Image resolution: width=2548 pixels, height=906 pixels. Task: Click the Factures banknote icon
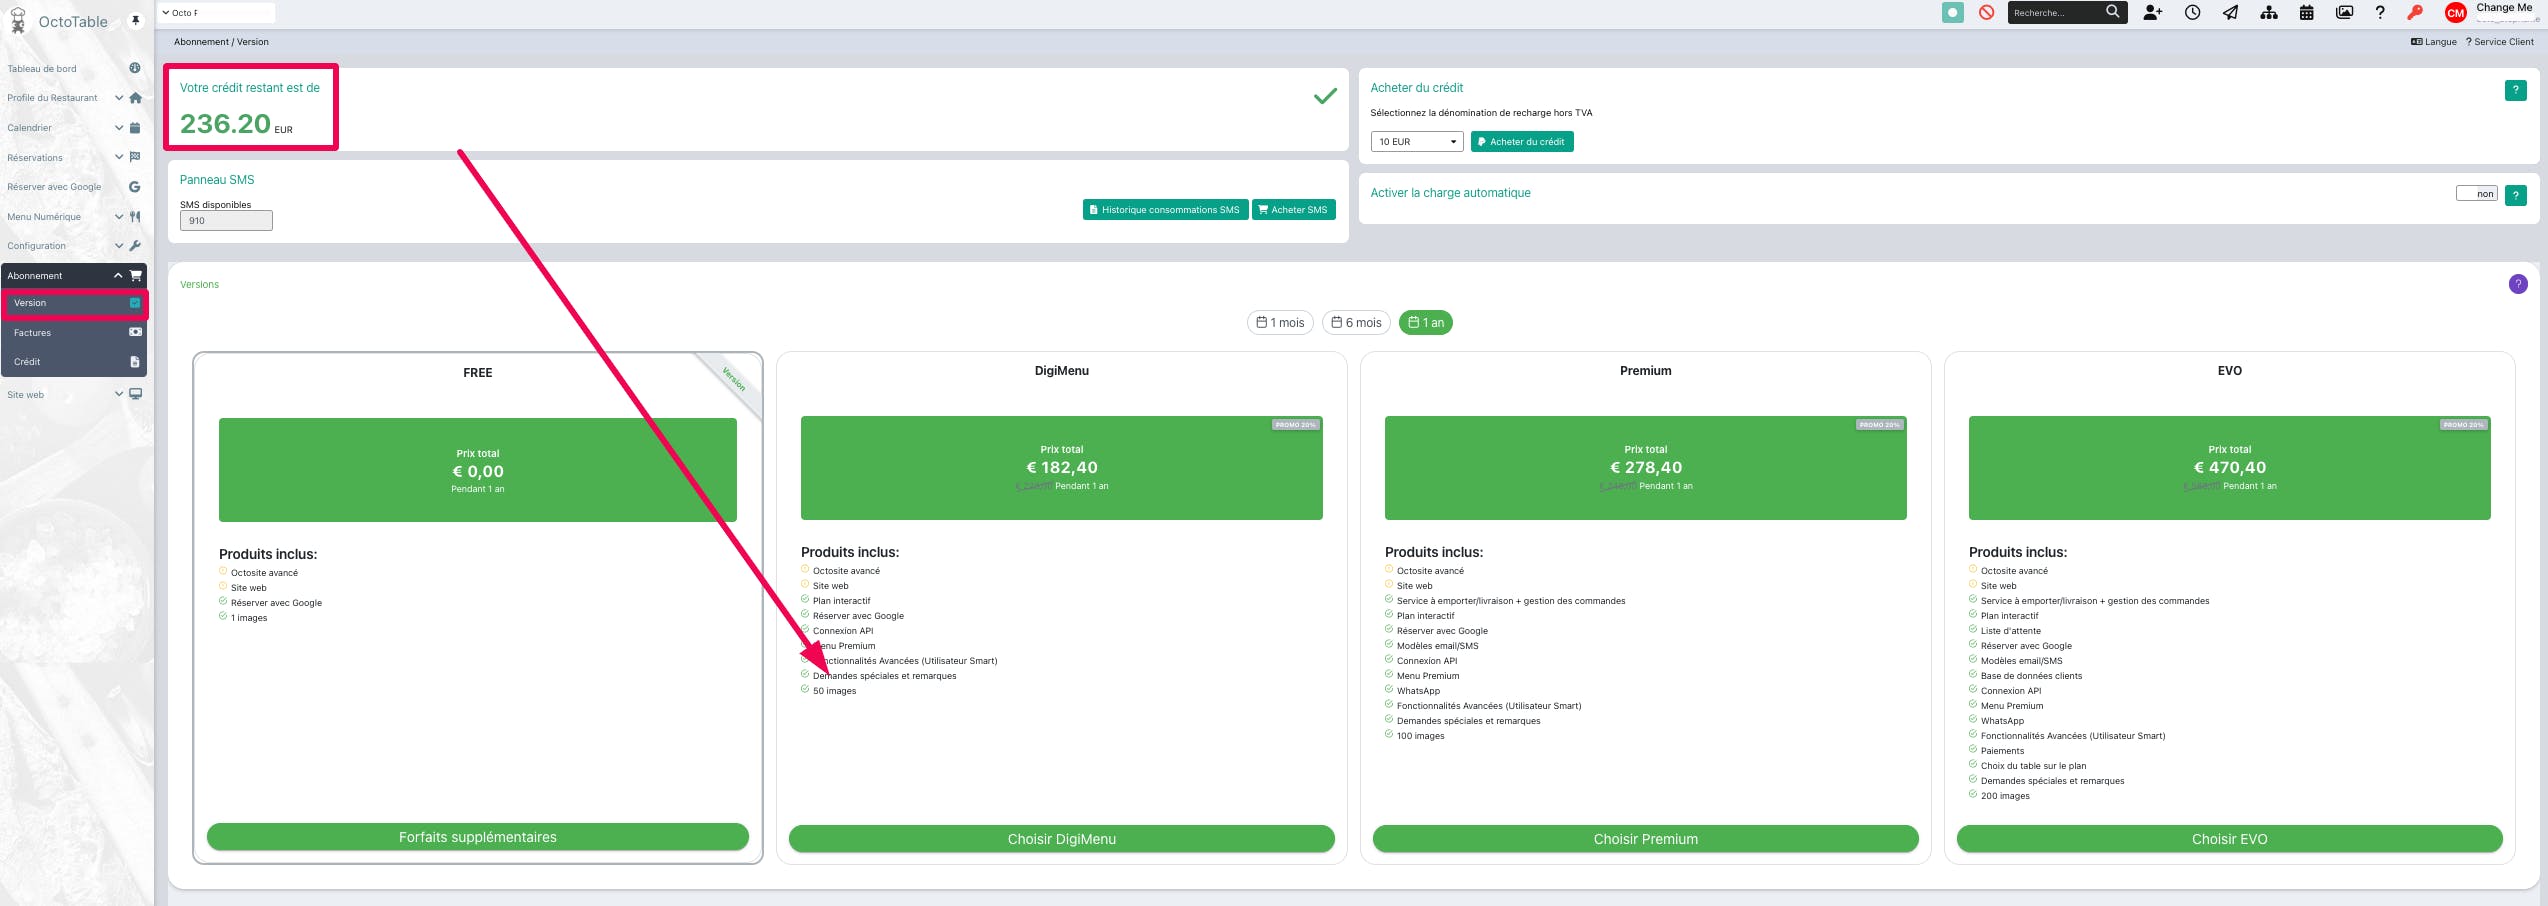tap(135, 332)
